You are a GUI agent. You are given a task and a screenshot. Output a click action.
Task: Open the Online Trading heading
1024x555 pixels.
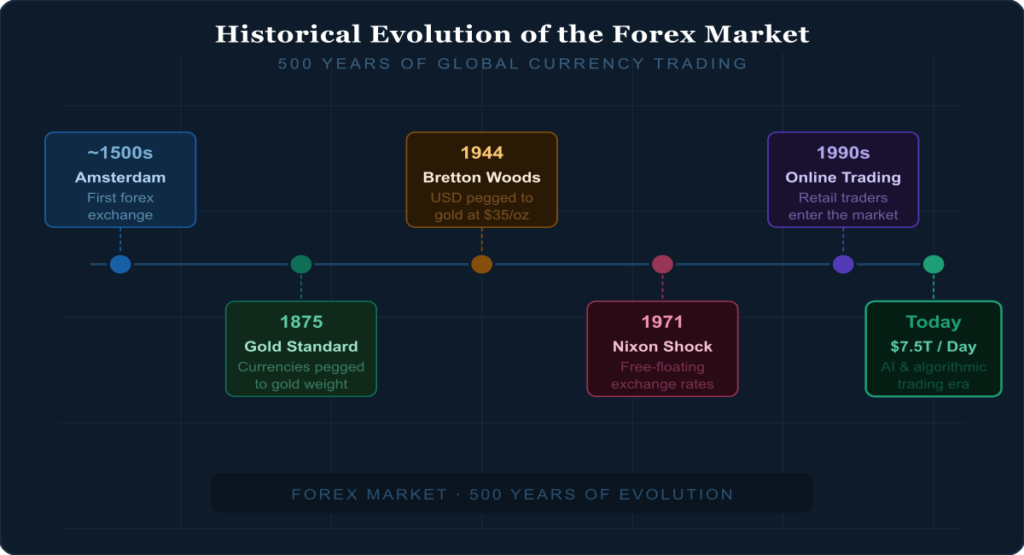click(843, 177)
